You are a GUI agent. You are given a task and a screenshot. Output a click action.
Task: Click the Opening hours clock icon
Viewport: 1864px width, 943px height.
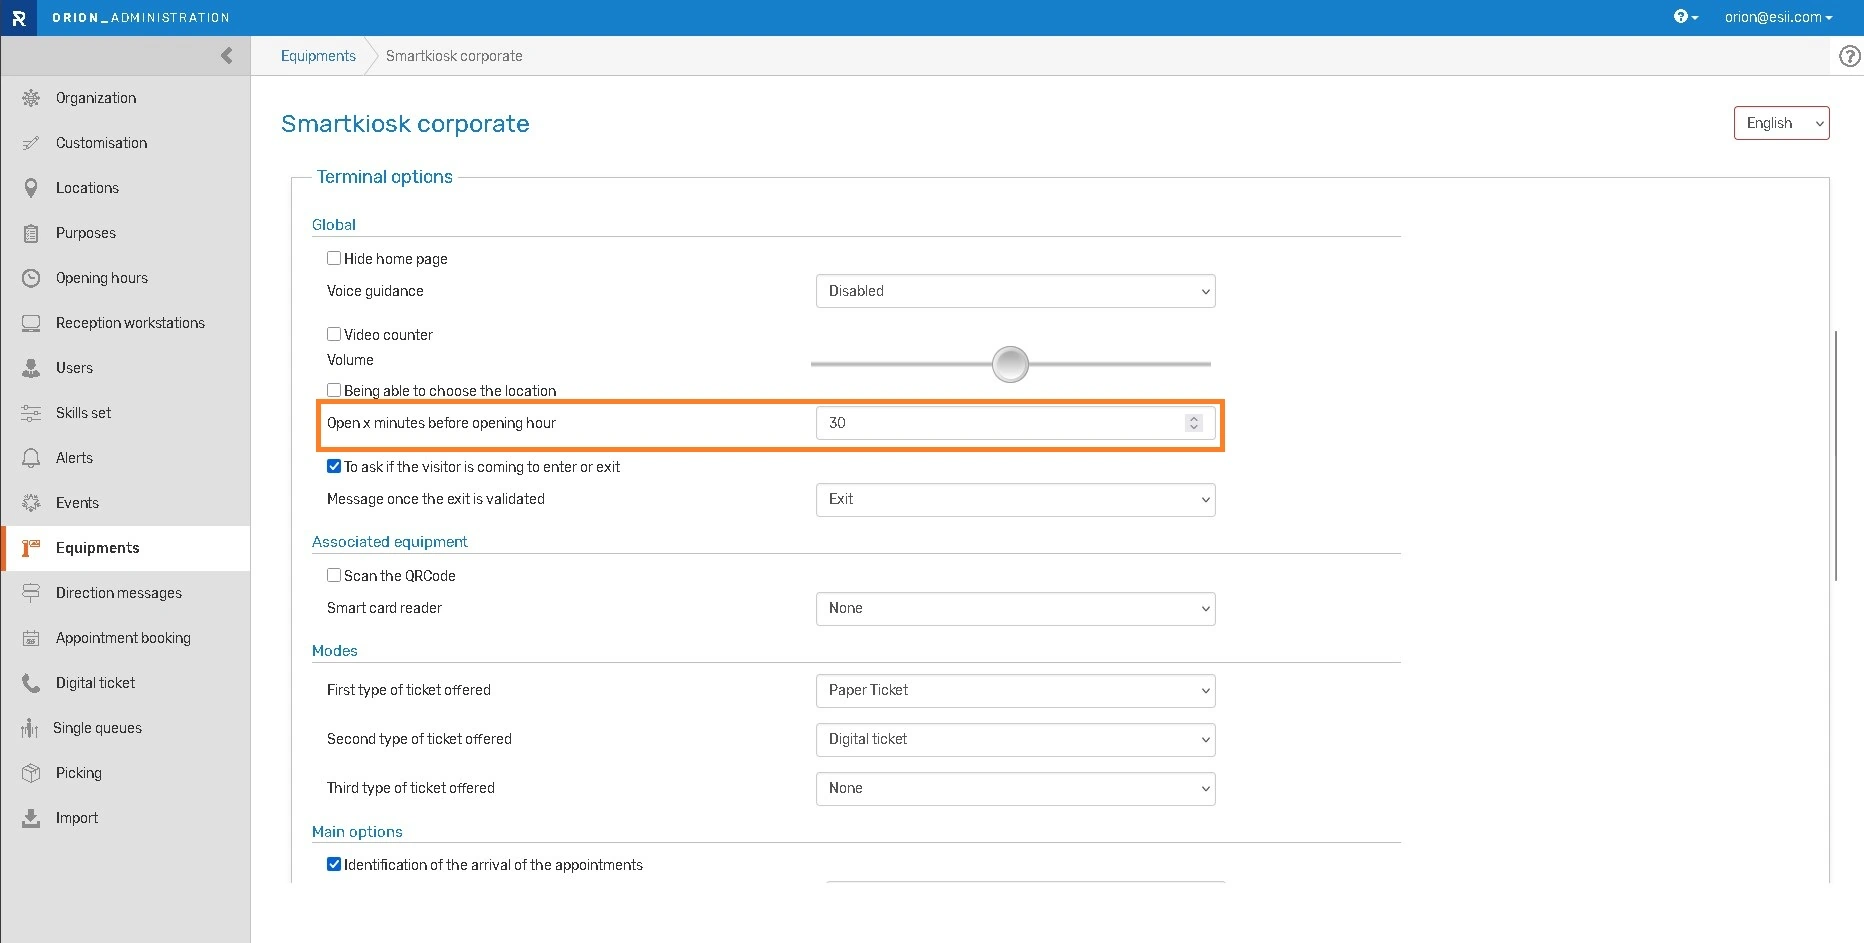point(31,278)
